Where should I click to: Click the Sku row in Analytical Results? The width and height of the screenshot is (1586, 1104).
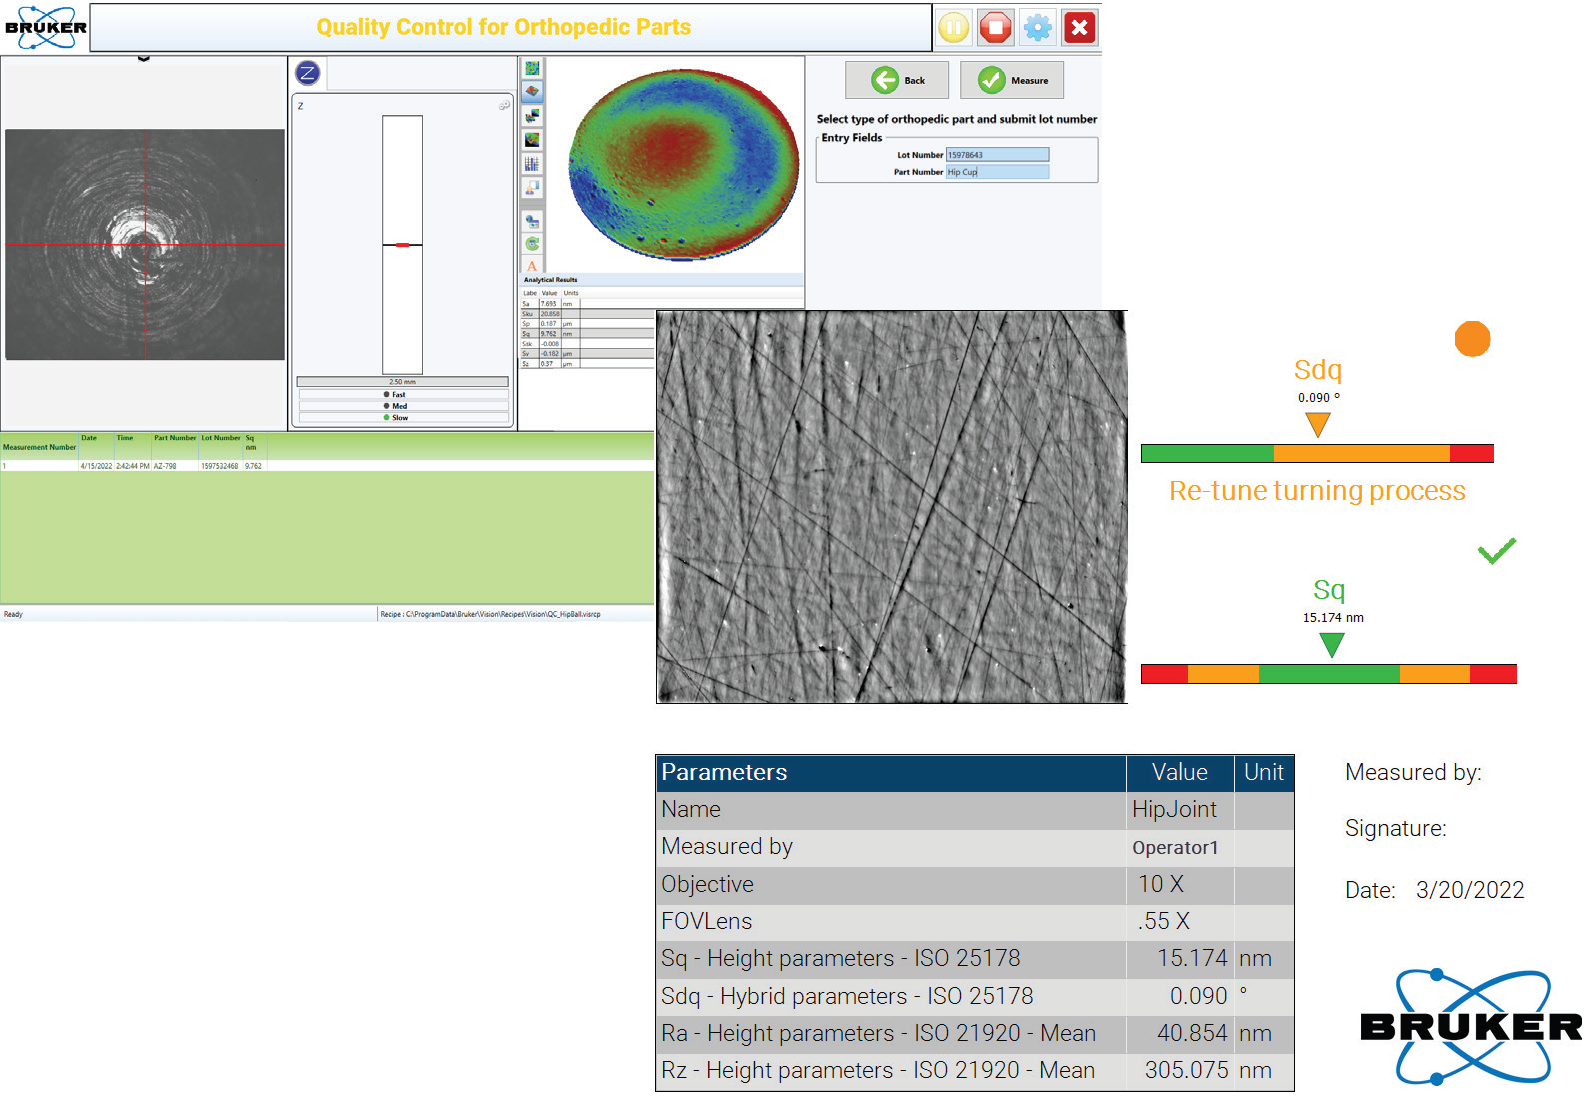pos(587,314)
